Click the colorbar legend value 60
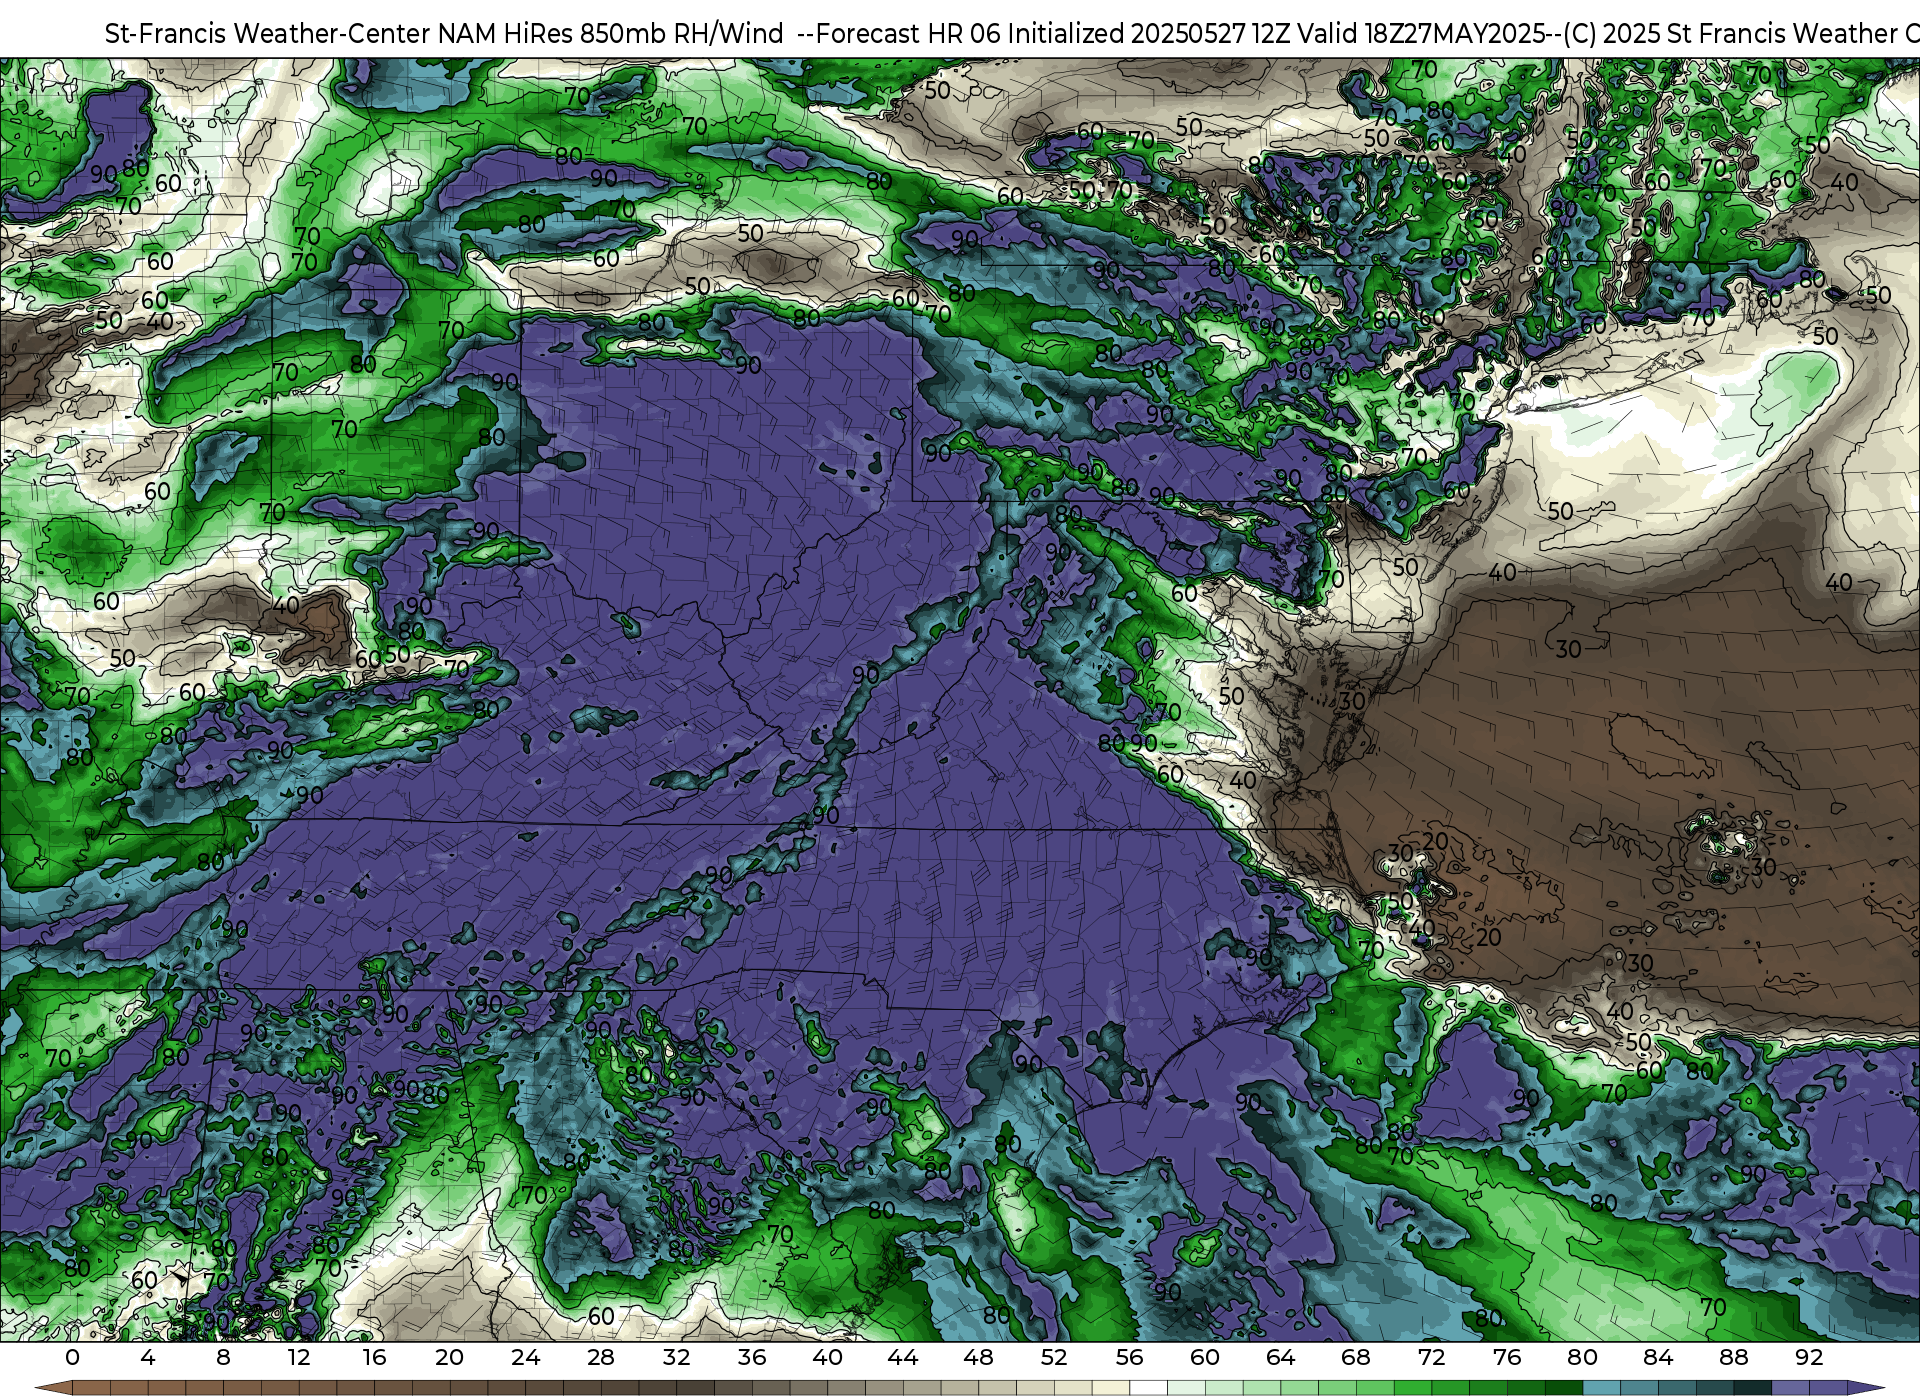This screenshot has height=1400, width=1920. [x=1205, y=1357]
